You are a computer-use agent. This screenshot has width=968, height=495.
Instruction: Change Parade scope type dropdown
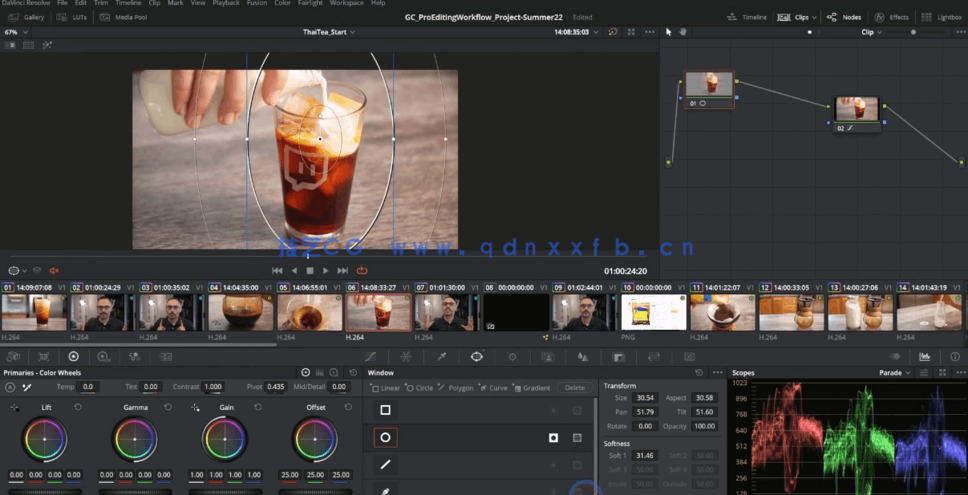coord(895,373)
